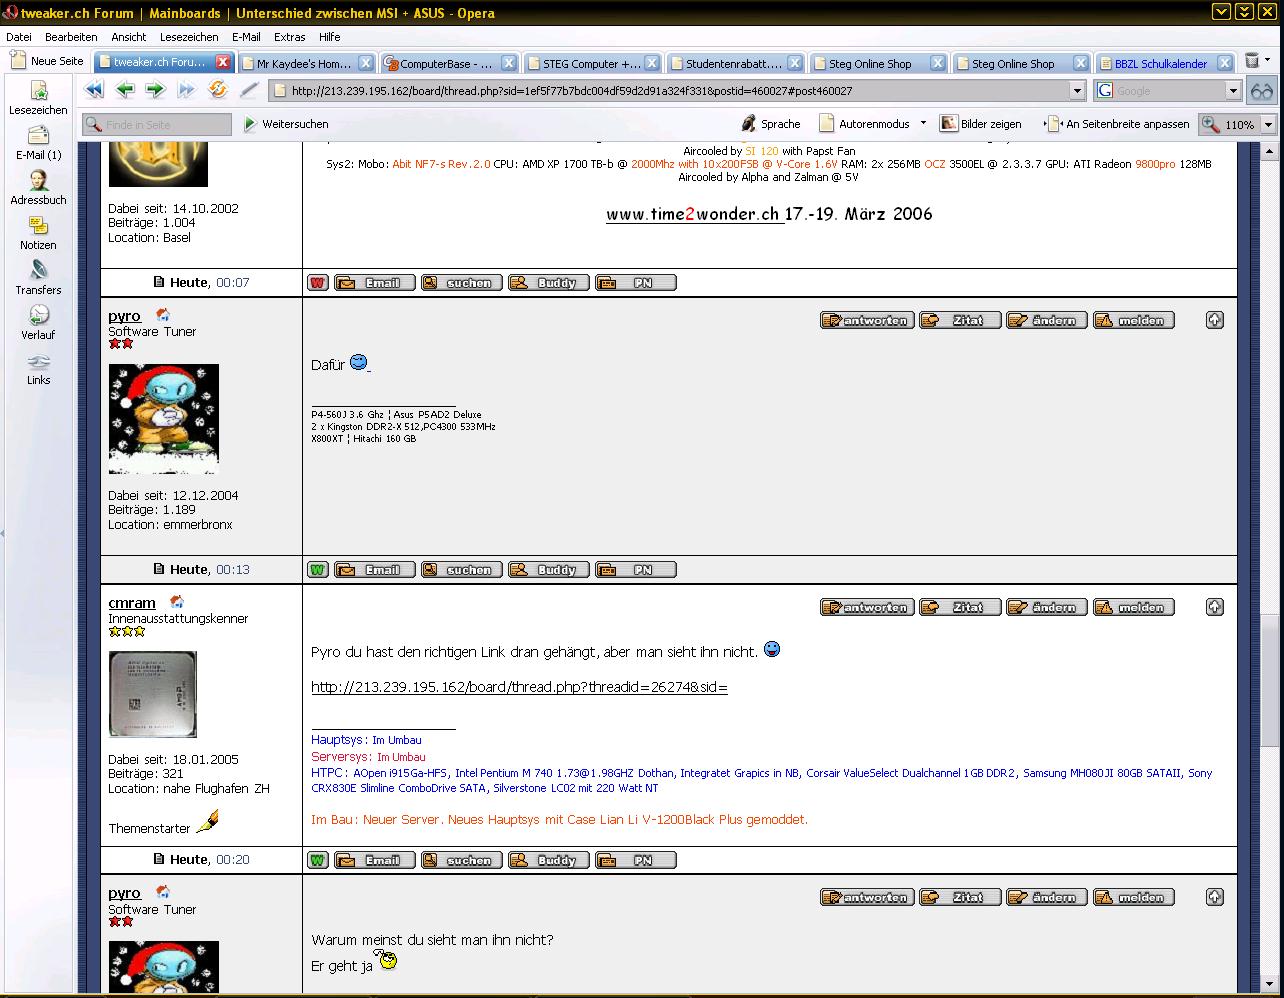Click the thread.php?threadid=26274 link

(519, 687)
